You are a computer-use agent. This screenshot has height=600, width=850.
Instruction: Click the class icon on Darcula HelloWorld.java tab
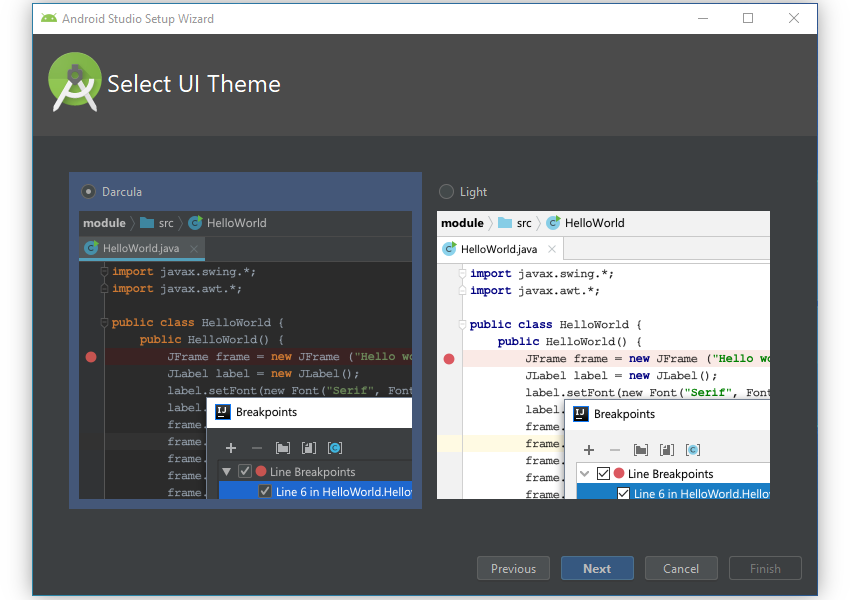(92, 248)
